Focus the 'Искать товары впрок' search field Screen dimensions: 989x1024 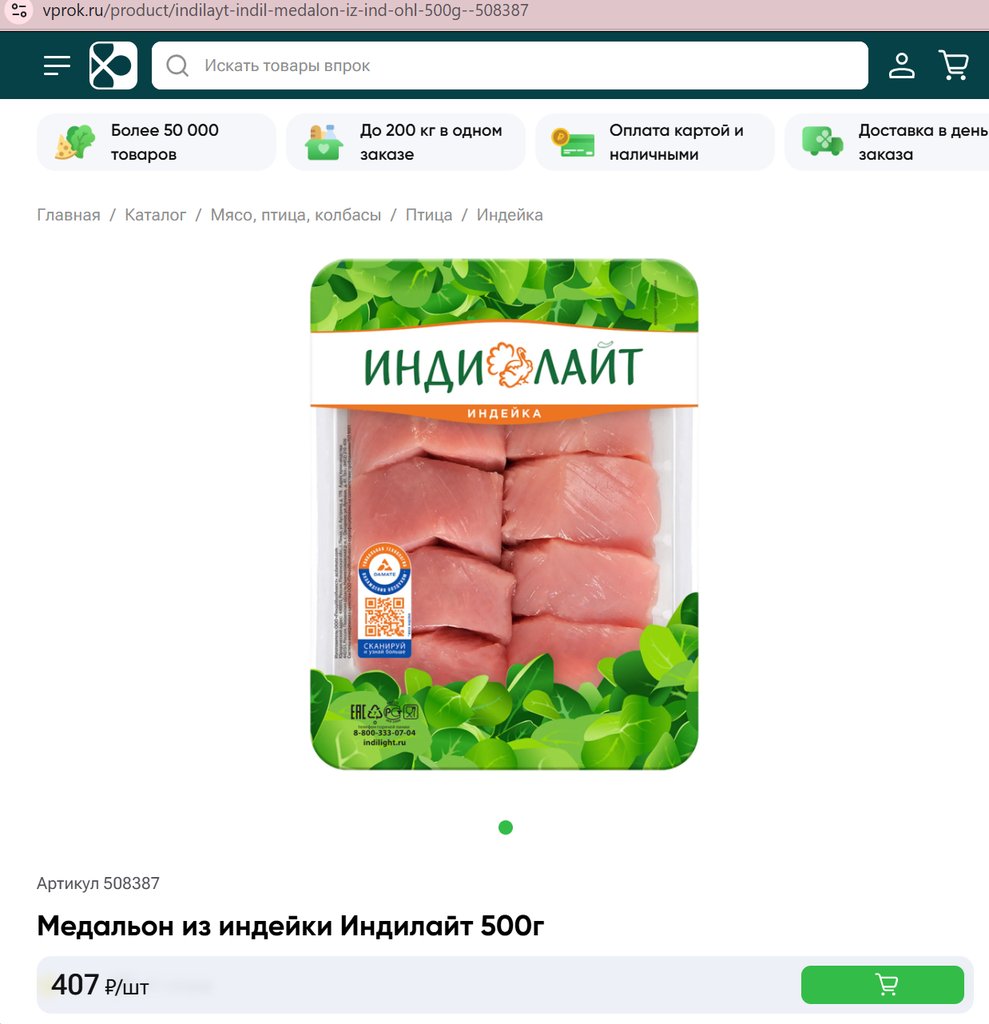pos(510,65)
